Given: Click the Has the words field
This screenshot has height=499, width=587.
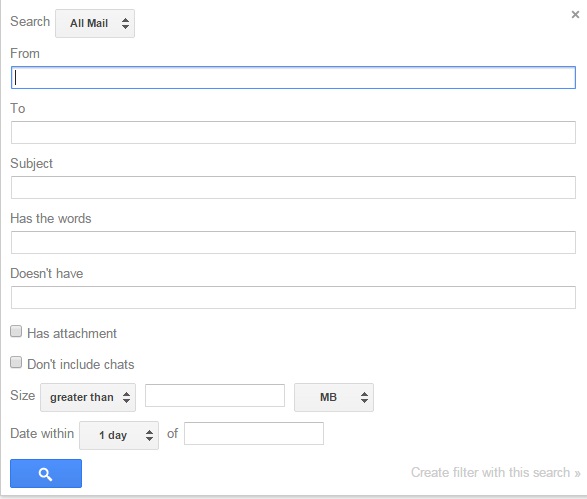Looking at the screenshot, I should point(293,243).
